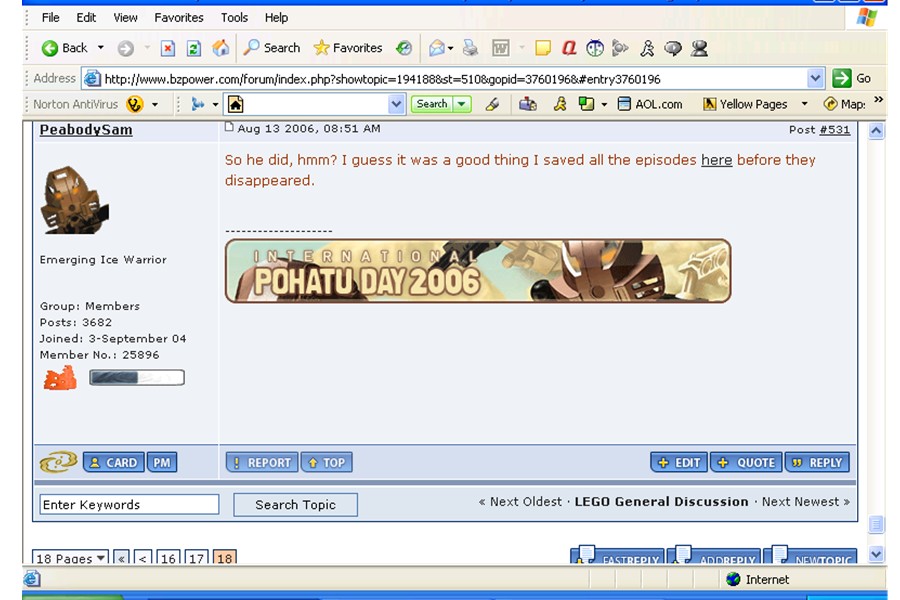
Task: Click the CARD button
Action: point(114,462)
